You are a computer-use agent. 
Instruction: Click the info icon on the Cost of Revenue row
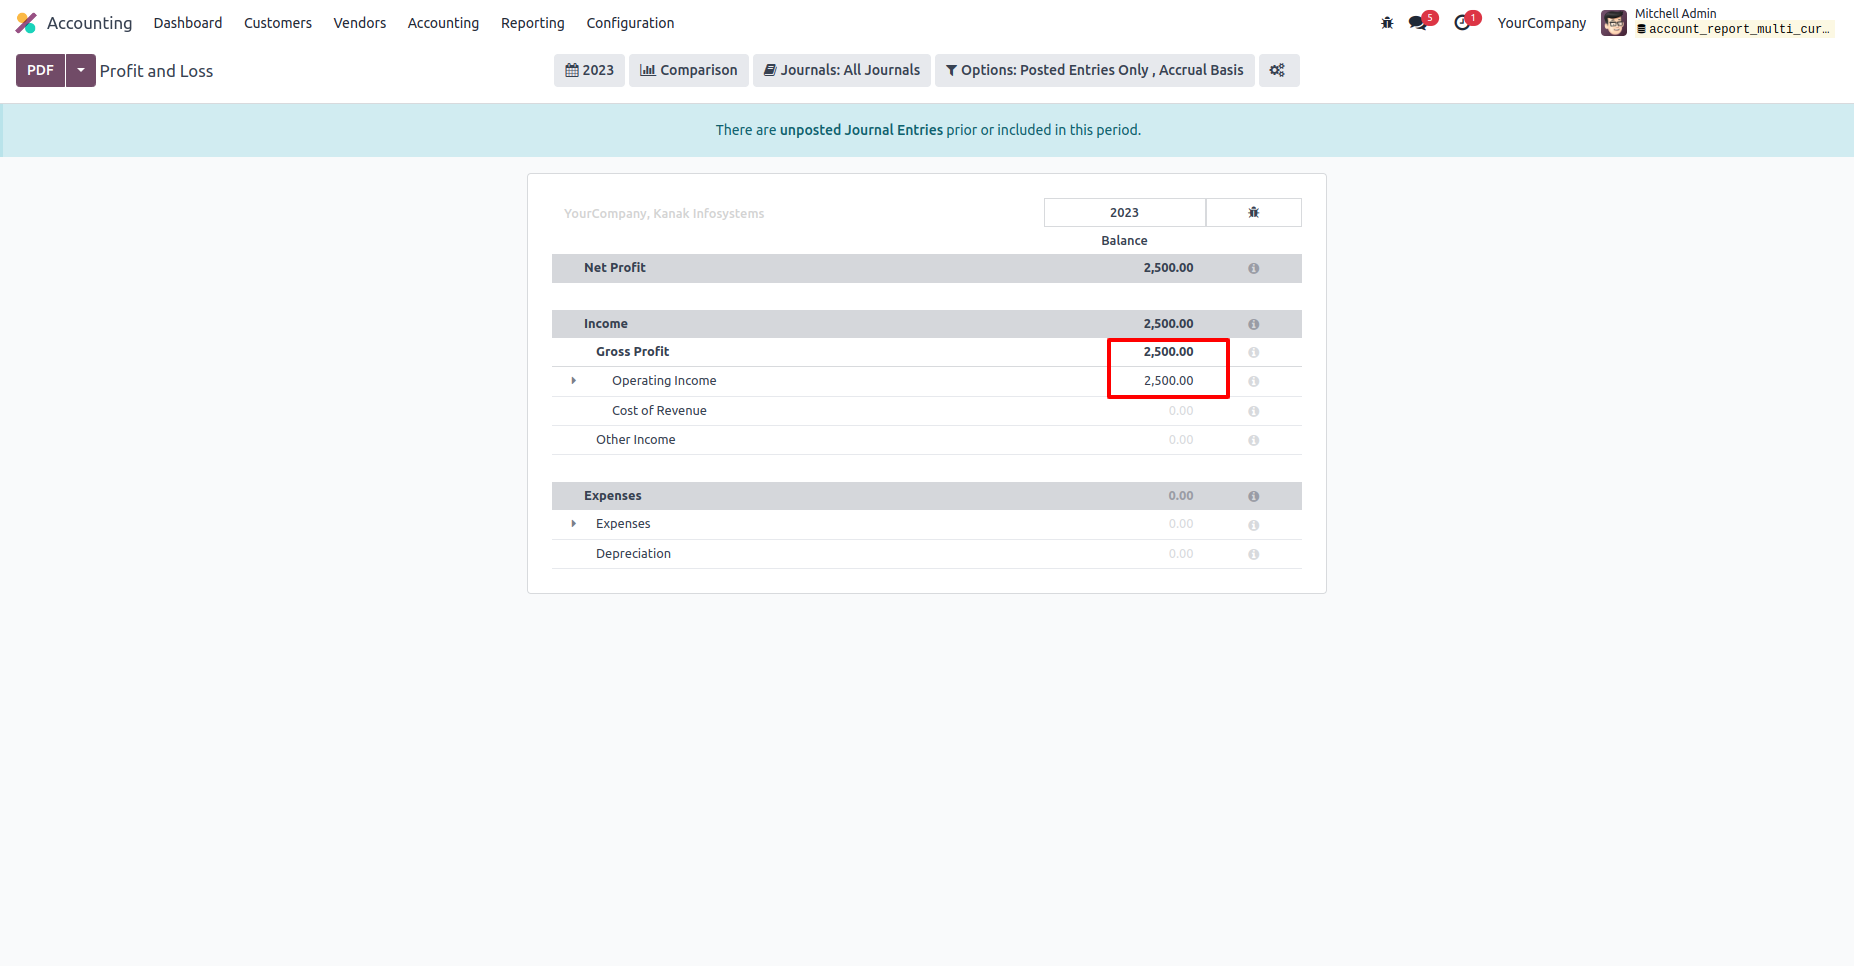pos(1253,411)
